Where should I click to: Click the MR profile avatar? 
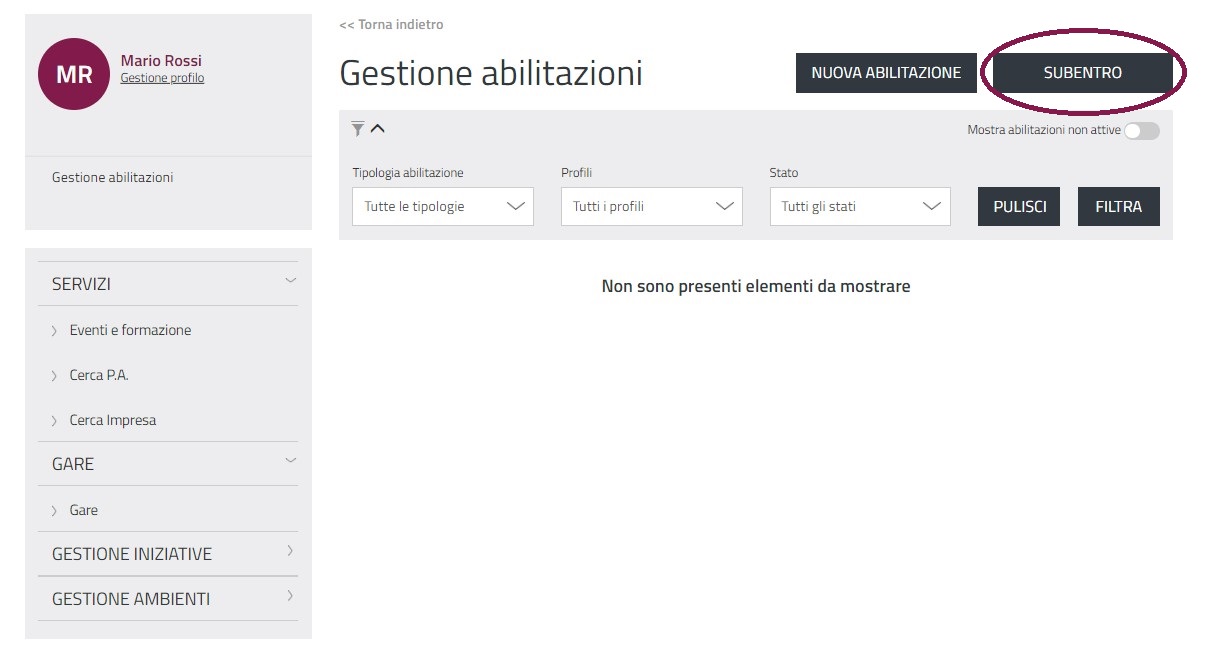73,74
